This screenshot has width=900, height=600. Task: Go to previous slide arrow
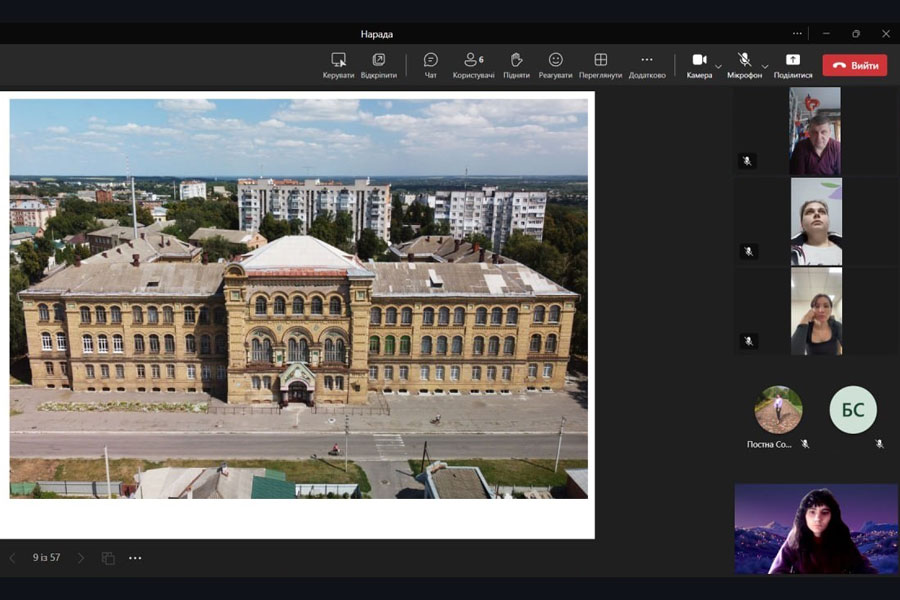[12, 558]
